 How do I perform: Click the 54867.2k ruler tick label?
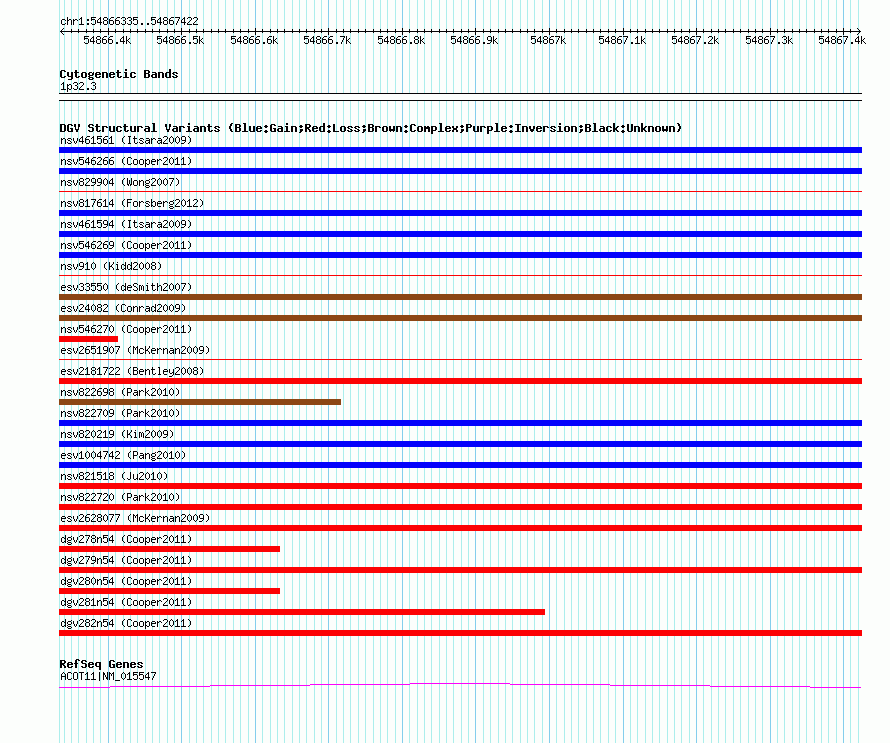tap(695, 40)
